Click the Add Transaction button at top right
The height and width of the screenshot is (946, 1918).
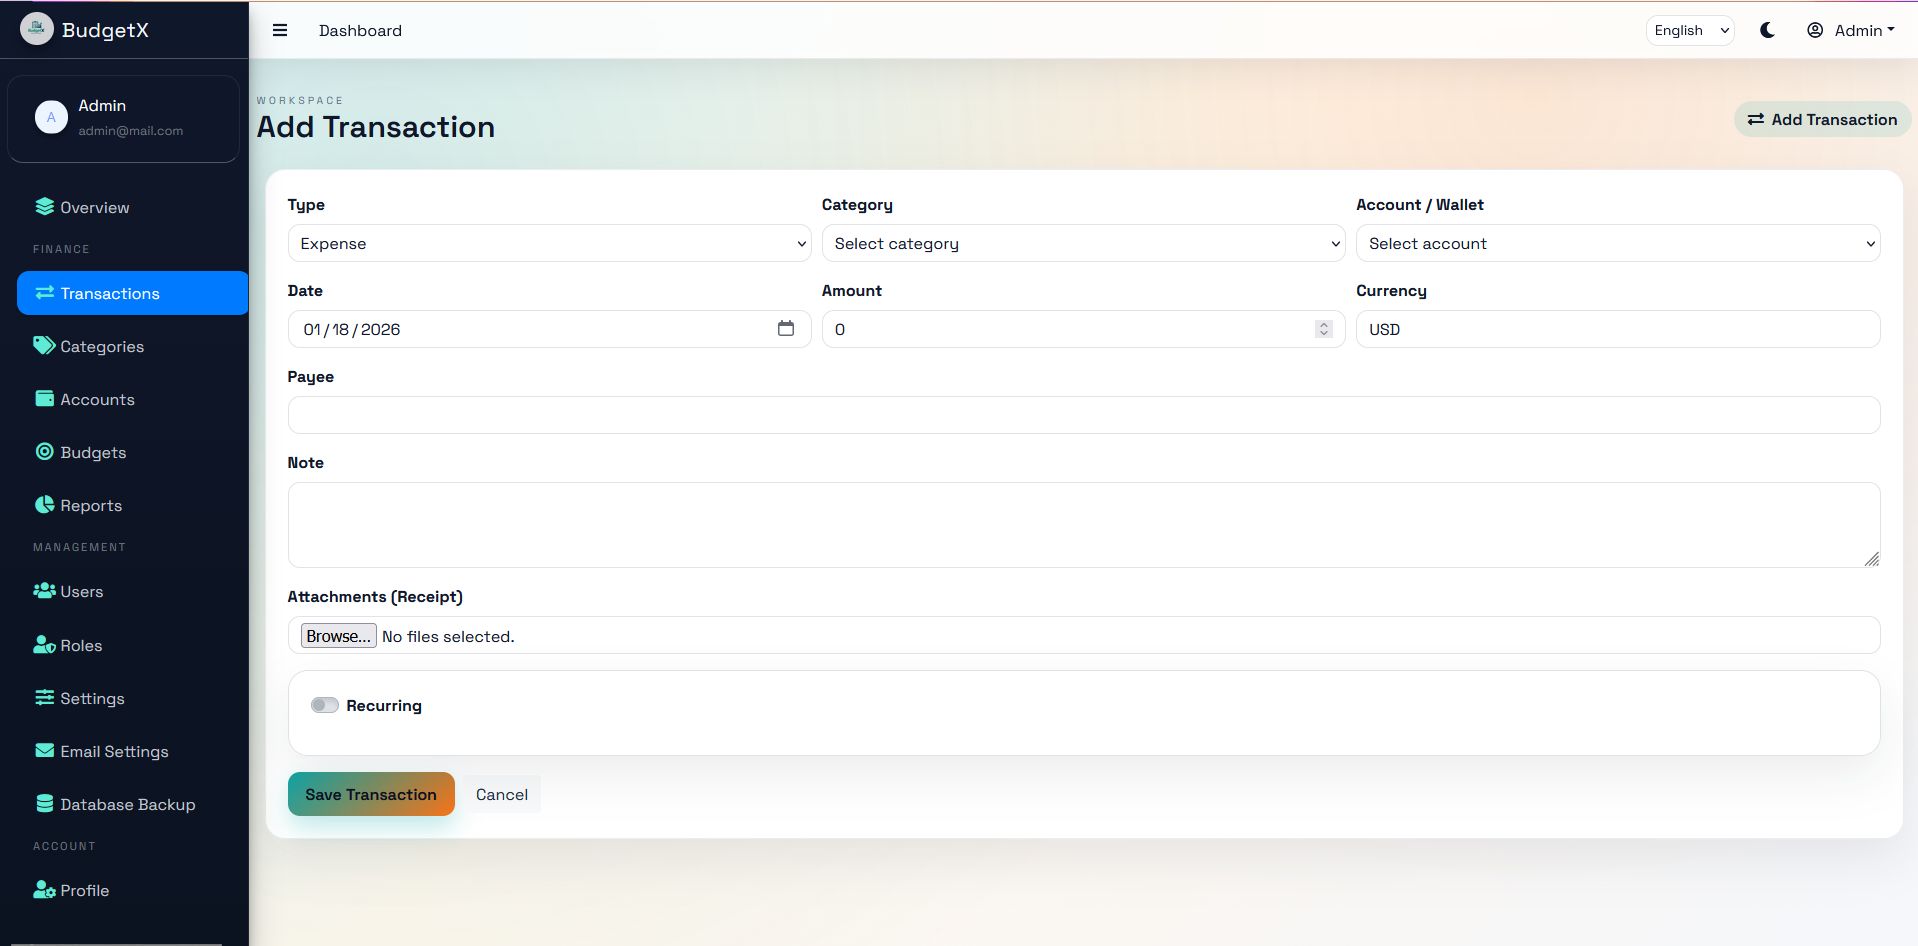tap(1822, 119)
